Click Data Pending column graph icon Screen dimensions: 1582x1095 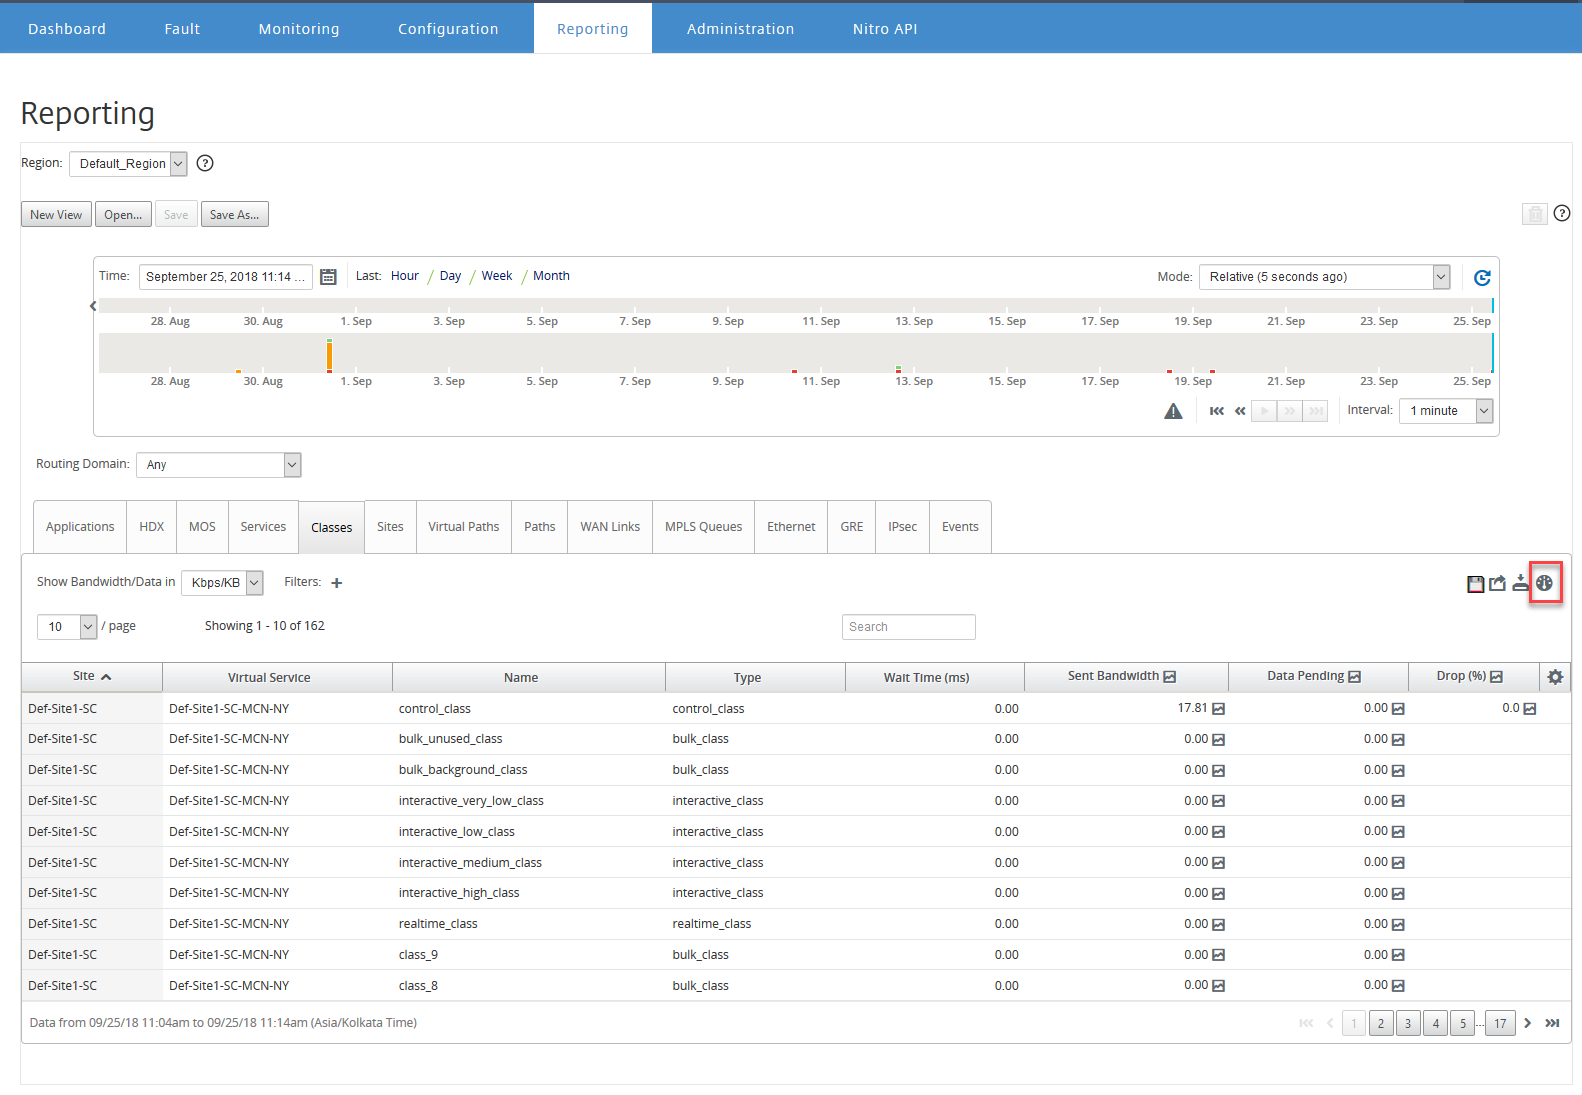click(1354, 677)
